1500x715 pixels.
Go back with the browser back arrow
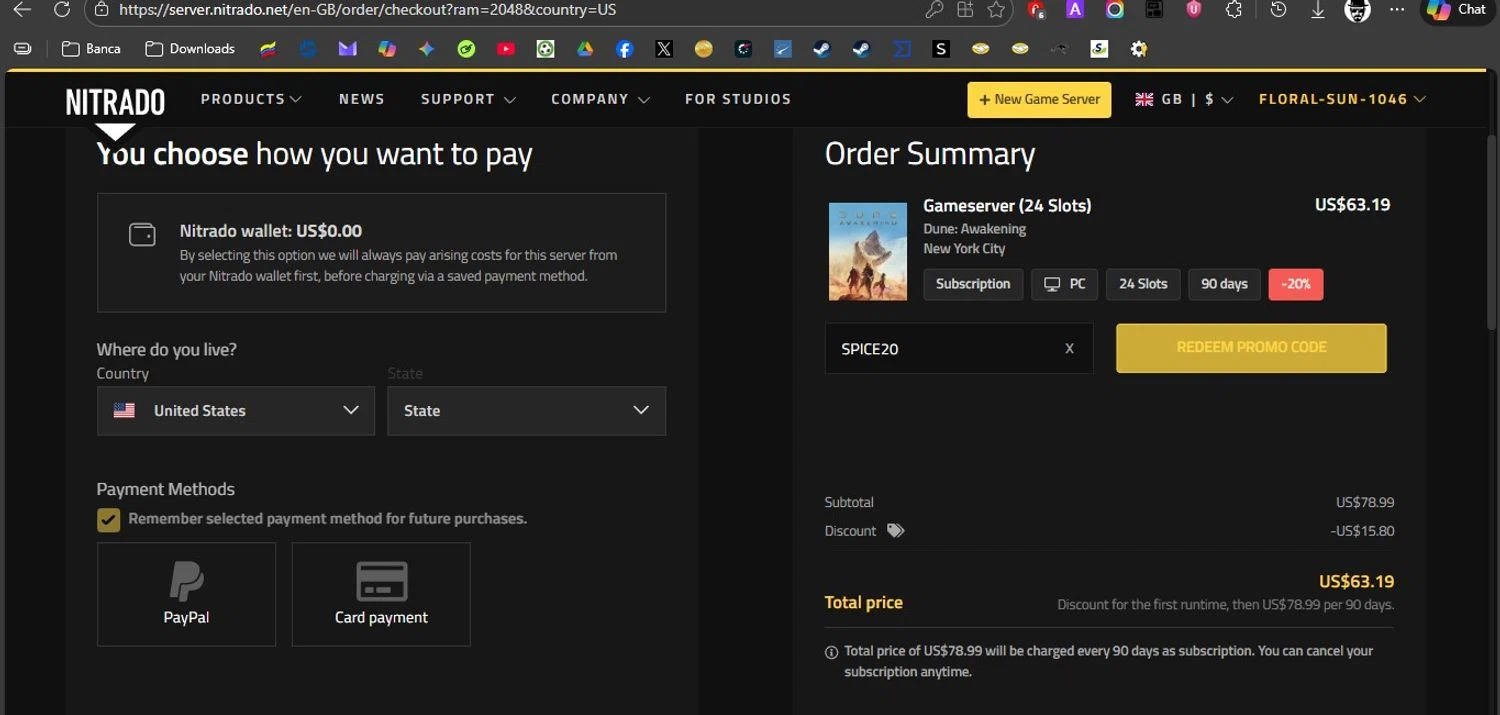point(22,10)
